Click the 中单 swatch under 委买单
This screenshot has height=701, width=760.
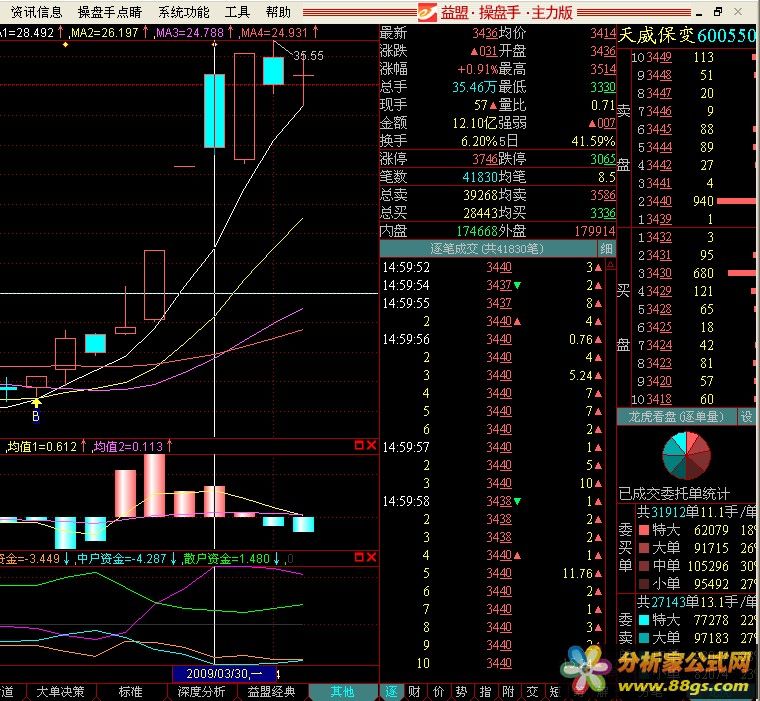tap(644, 566)
